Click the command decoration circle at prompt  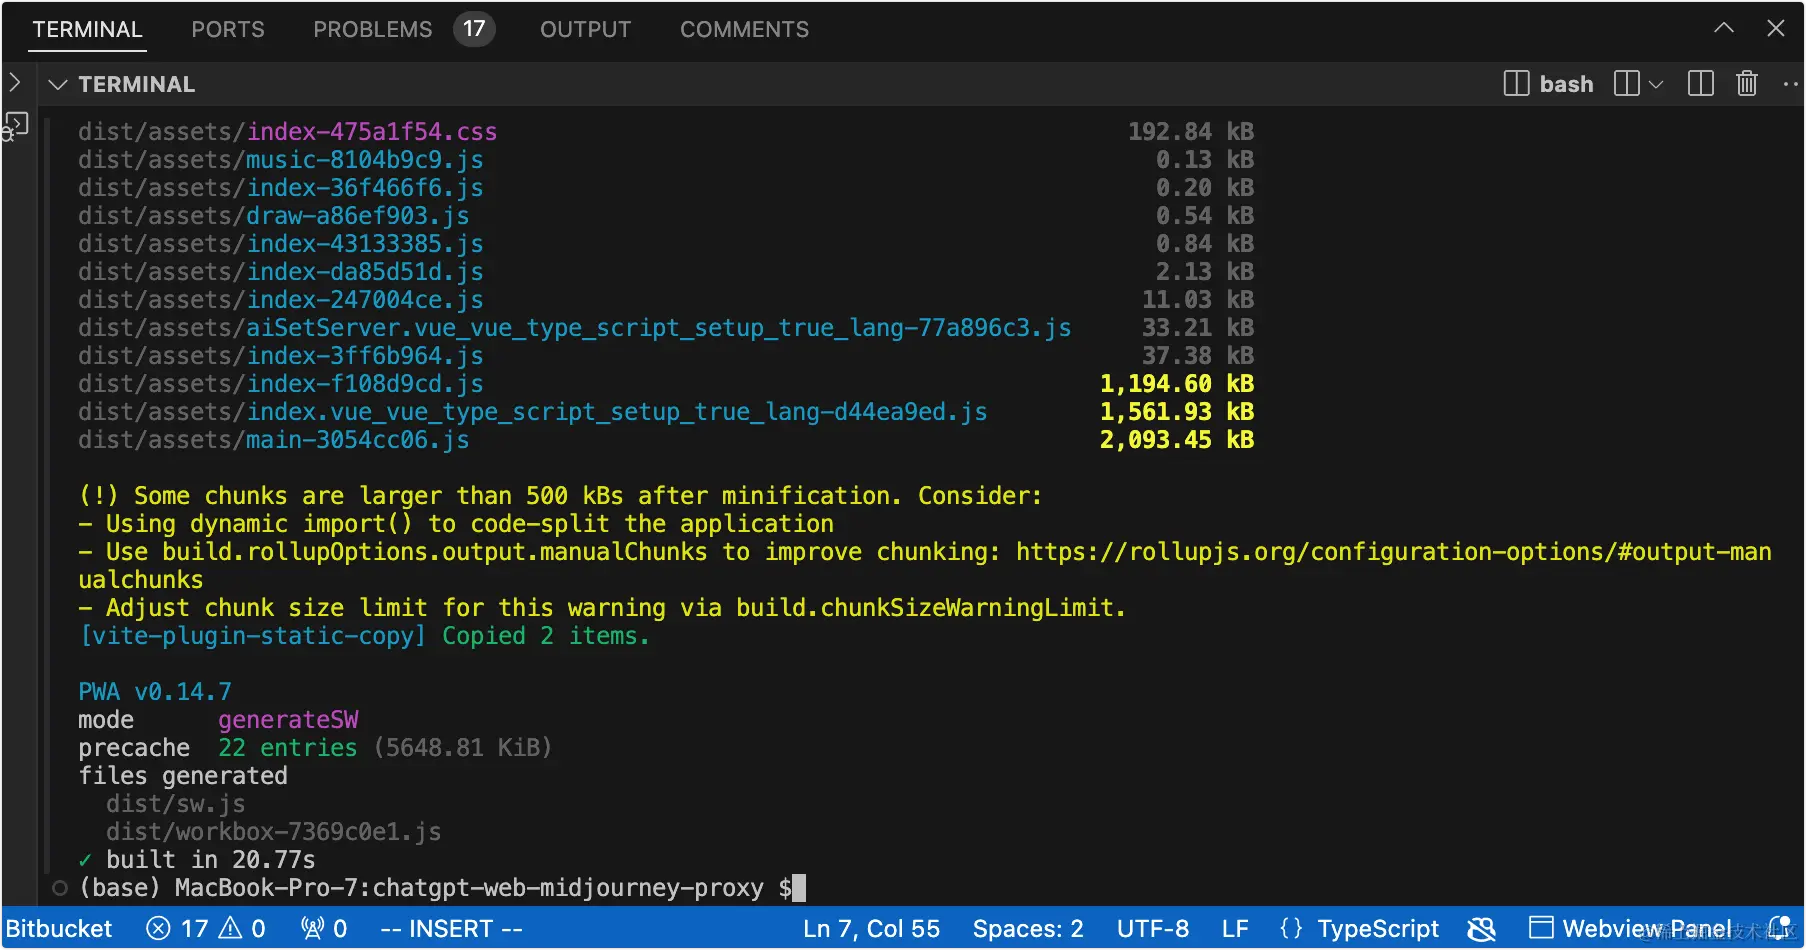pos(59,888)
